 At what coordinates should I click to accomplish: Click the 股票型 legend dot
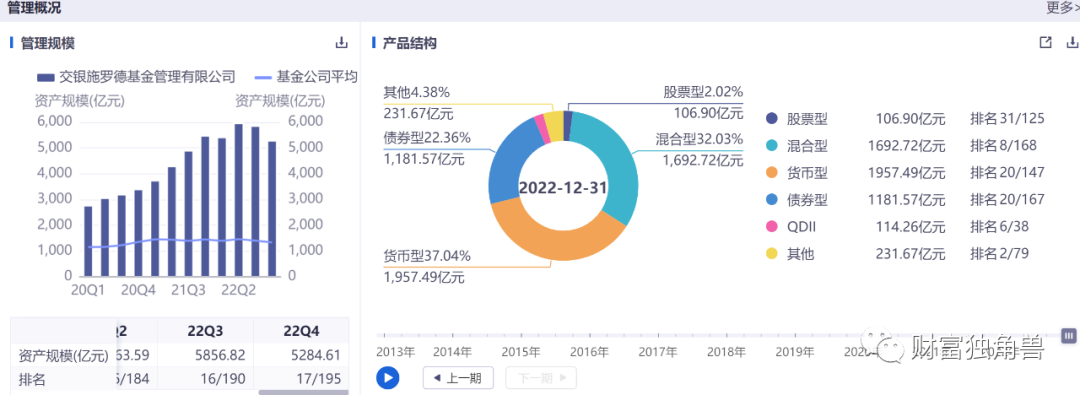(771, 119)
